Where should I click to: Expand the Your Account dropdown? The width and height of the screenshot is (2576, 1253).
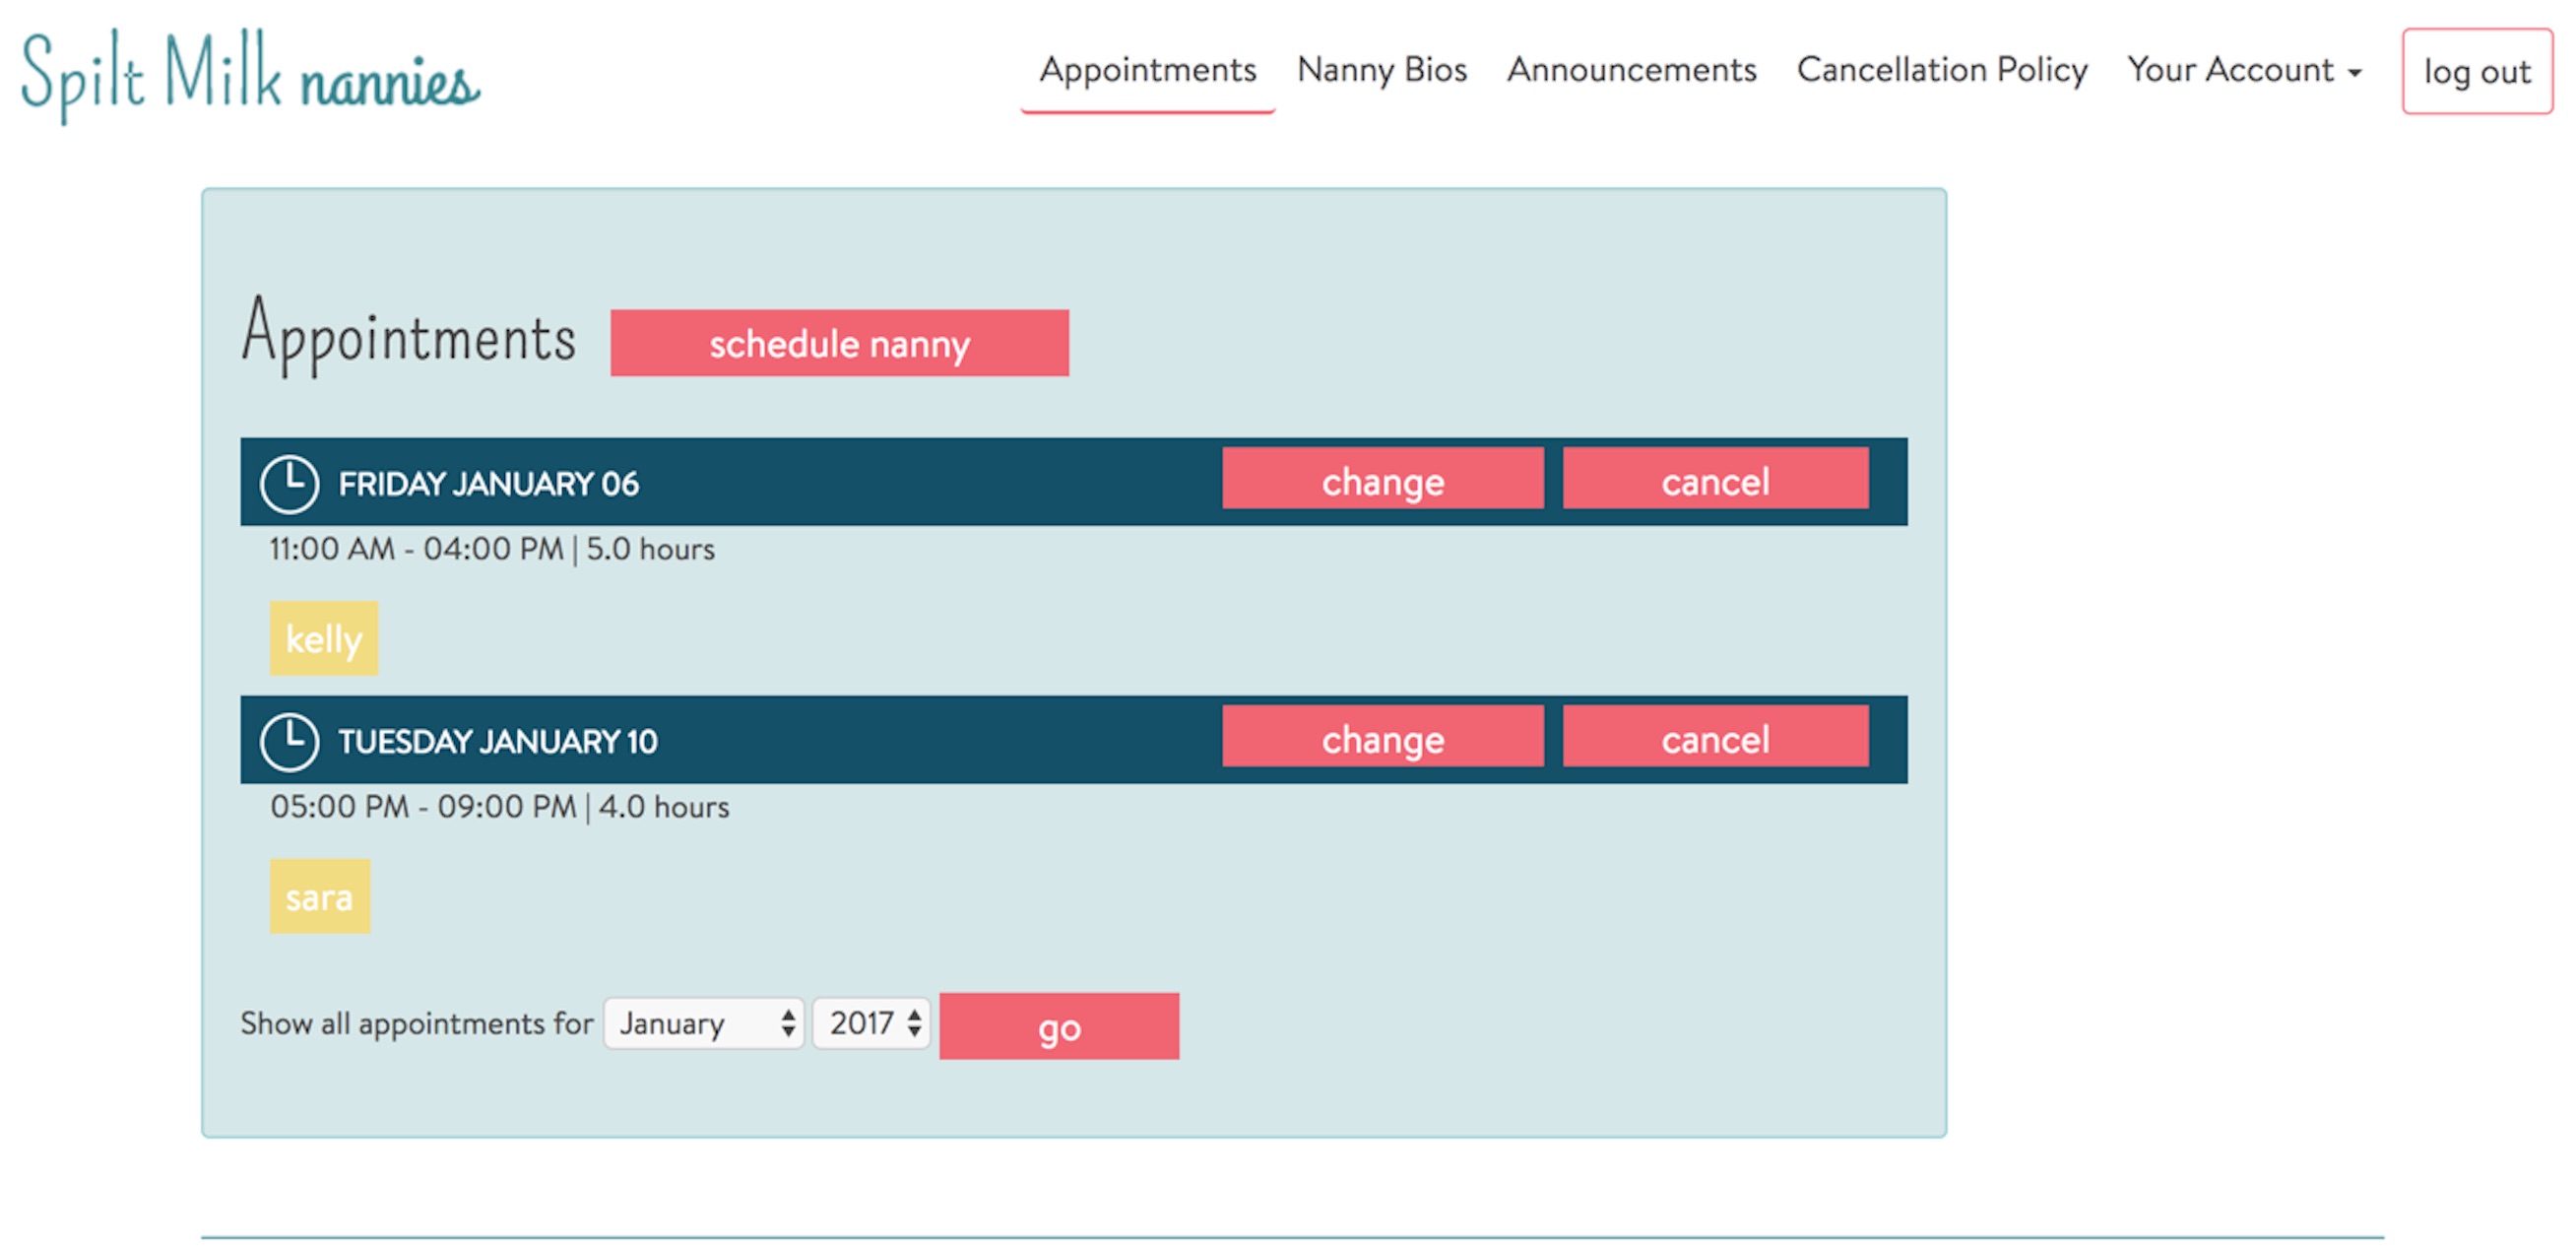pyautogui.click(x=2244, y=70)
